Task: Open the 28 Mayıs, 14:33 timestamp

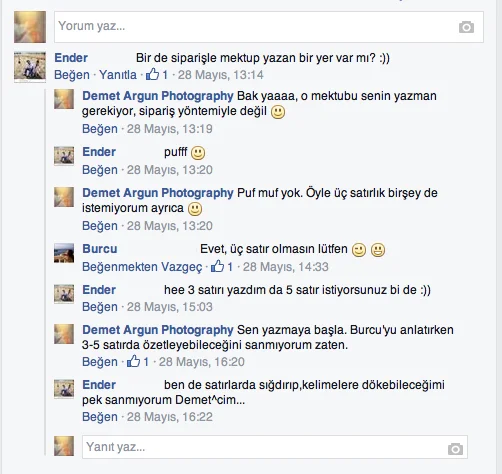Action: (x=286, y=267)
